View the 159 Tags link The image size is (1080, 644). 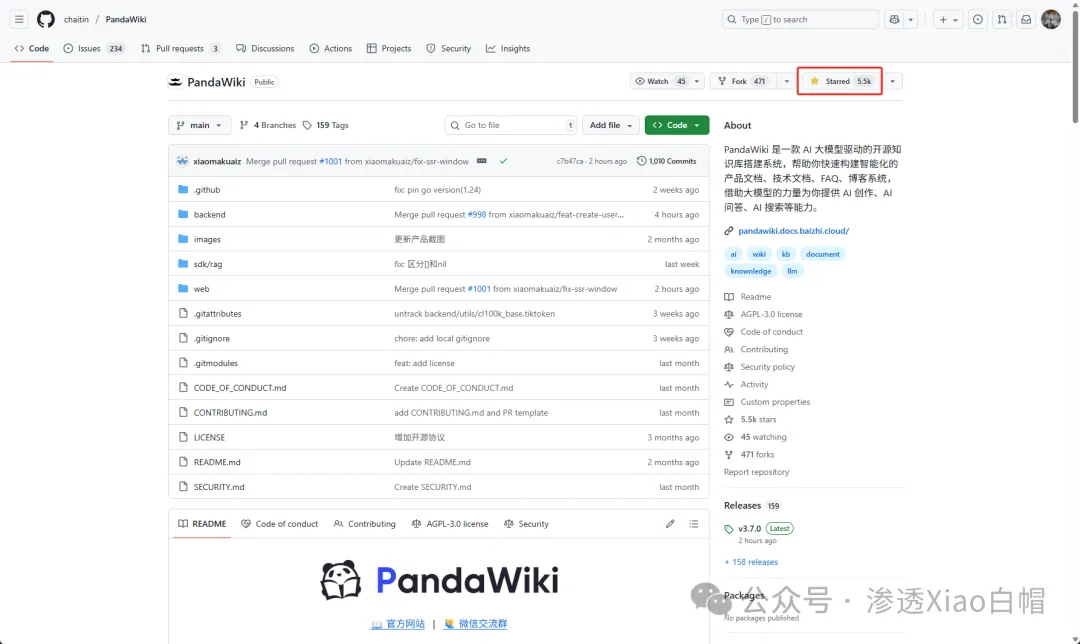326,125
